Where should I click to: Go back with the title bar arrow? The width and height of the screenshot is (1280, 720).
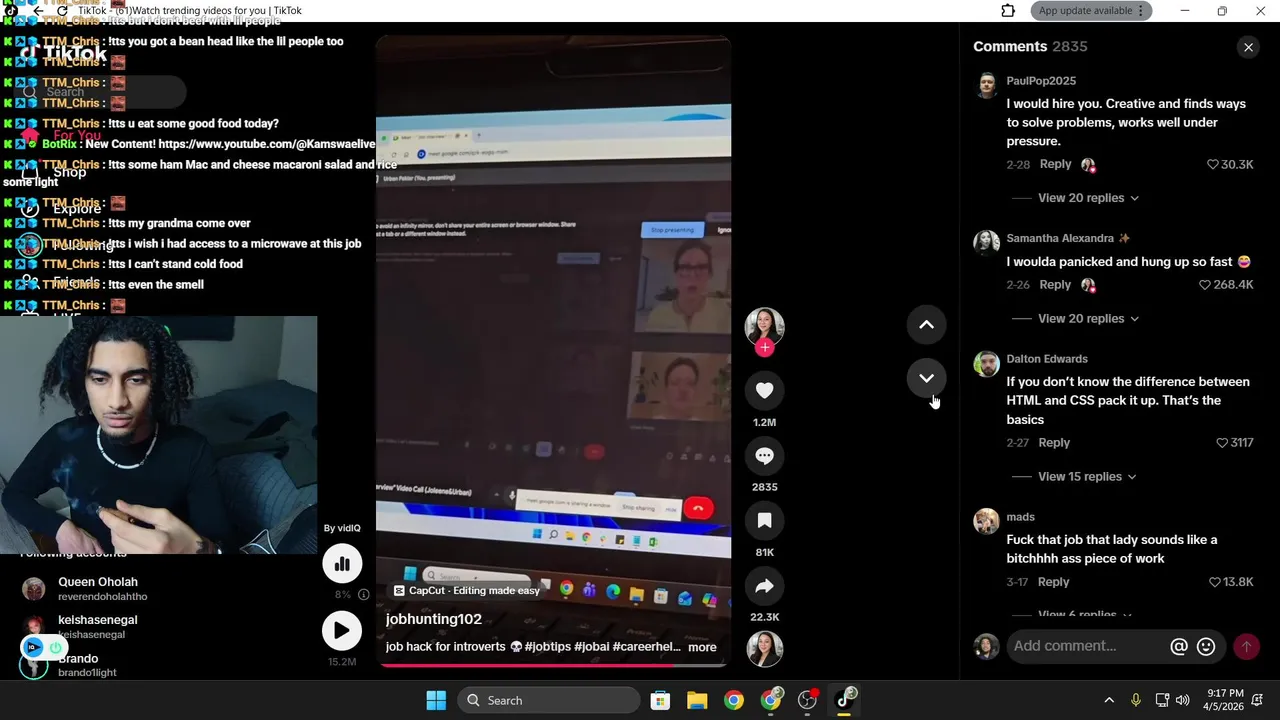click(x=38, y=11)
